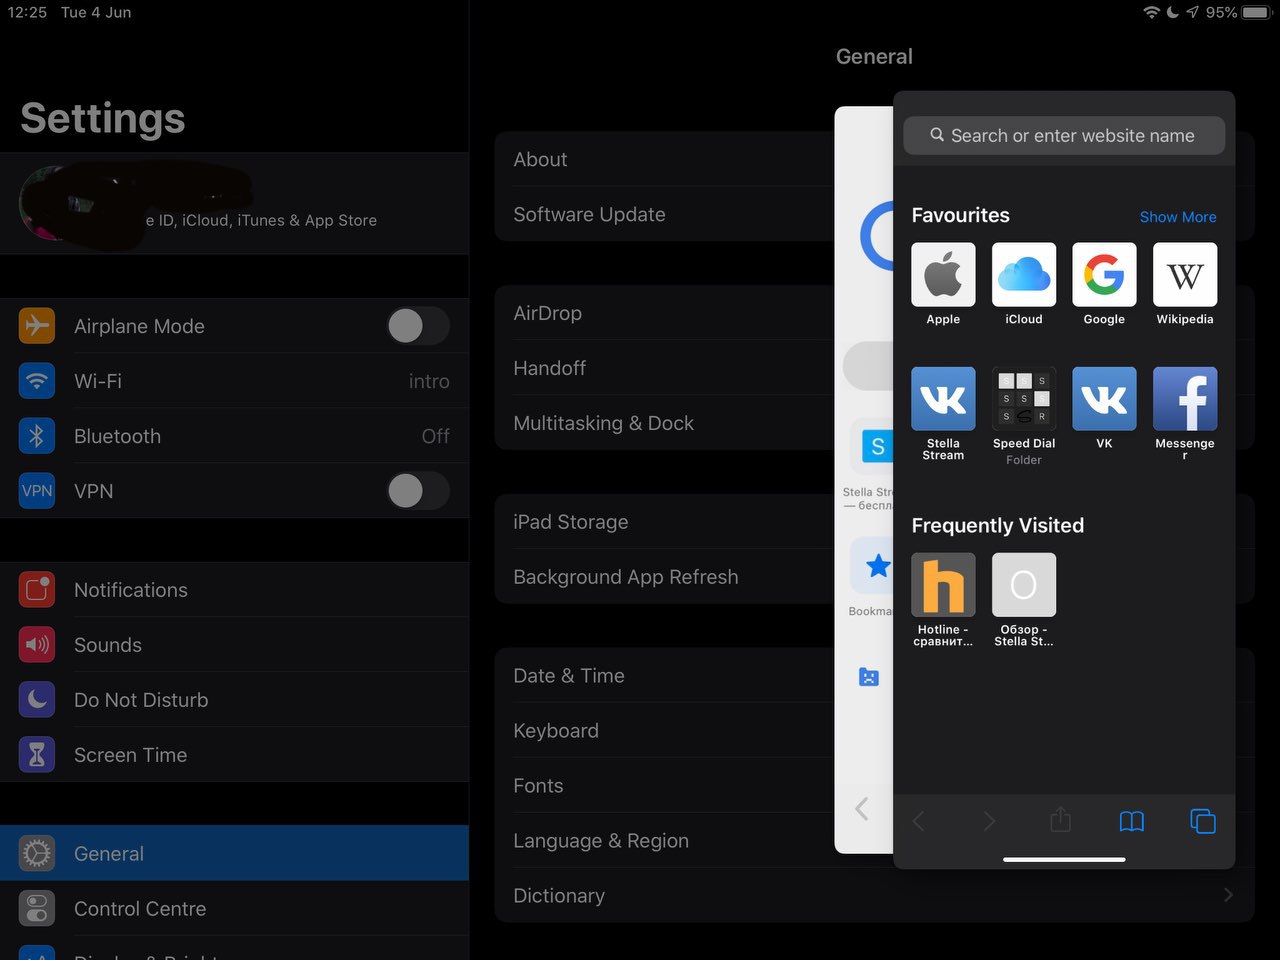
Task: Open the Apple favourite in Safari
Action: click(x=943, y=274)
